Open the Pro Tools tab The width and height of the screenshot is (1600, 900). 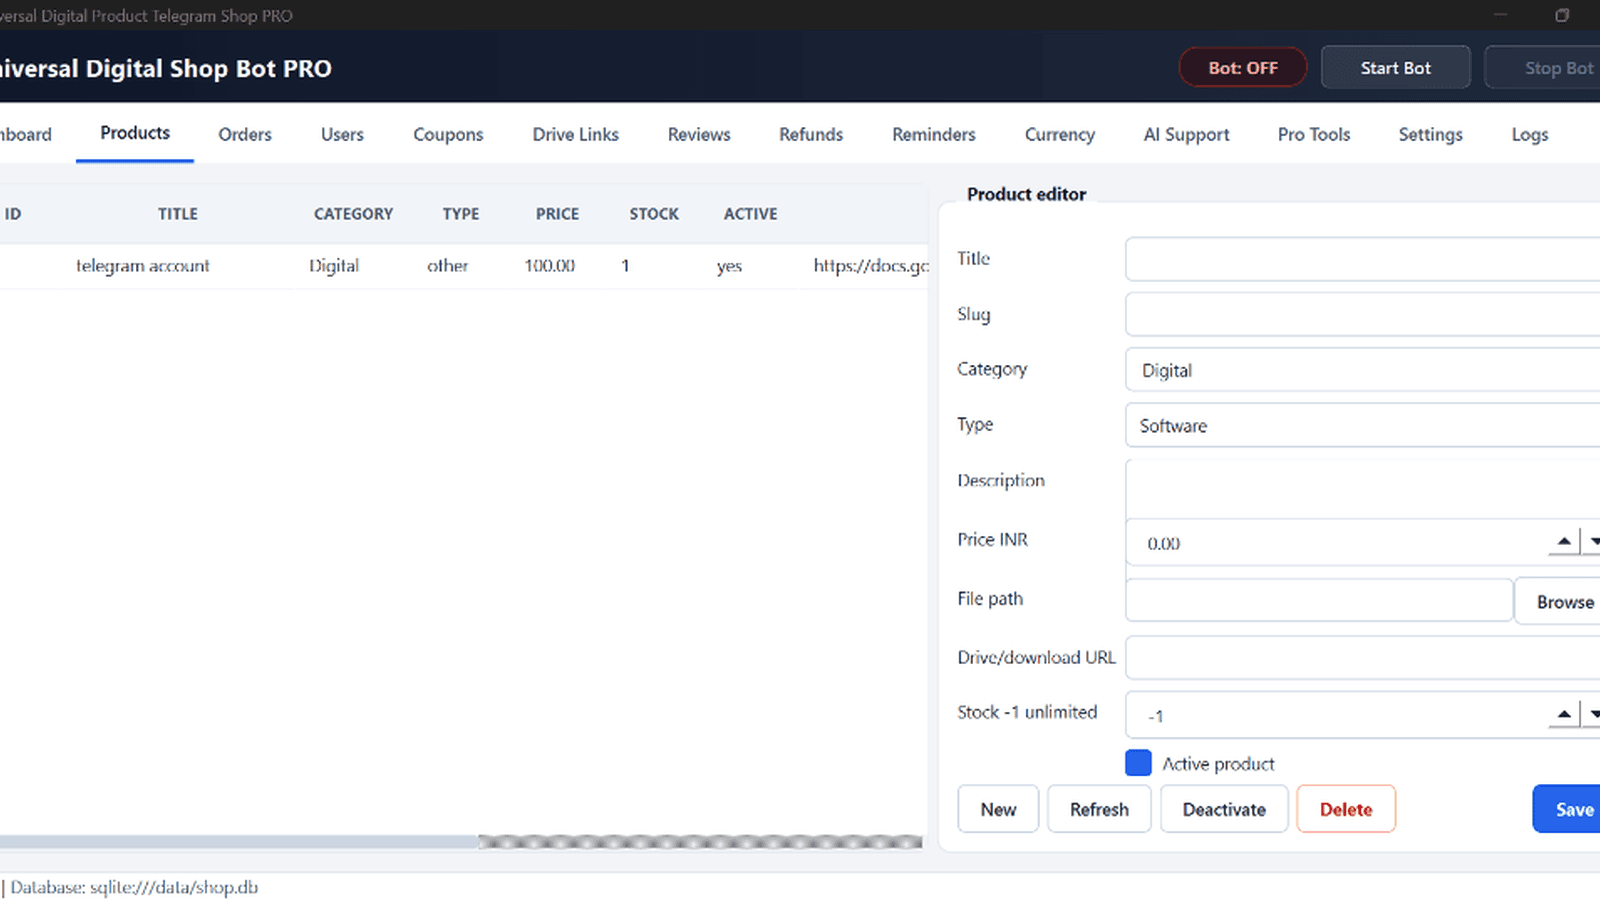pyautogui.click(x=1314, y=134)
